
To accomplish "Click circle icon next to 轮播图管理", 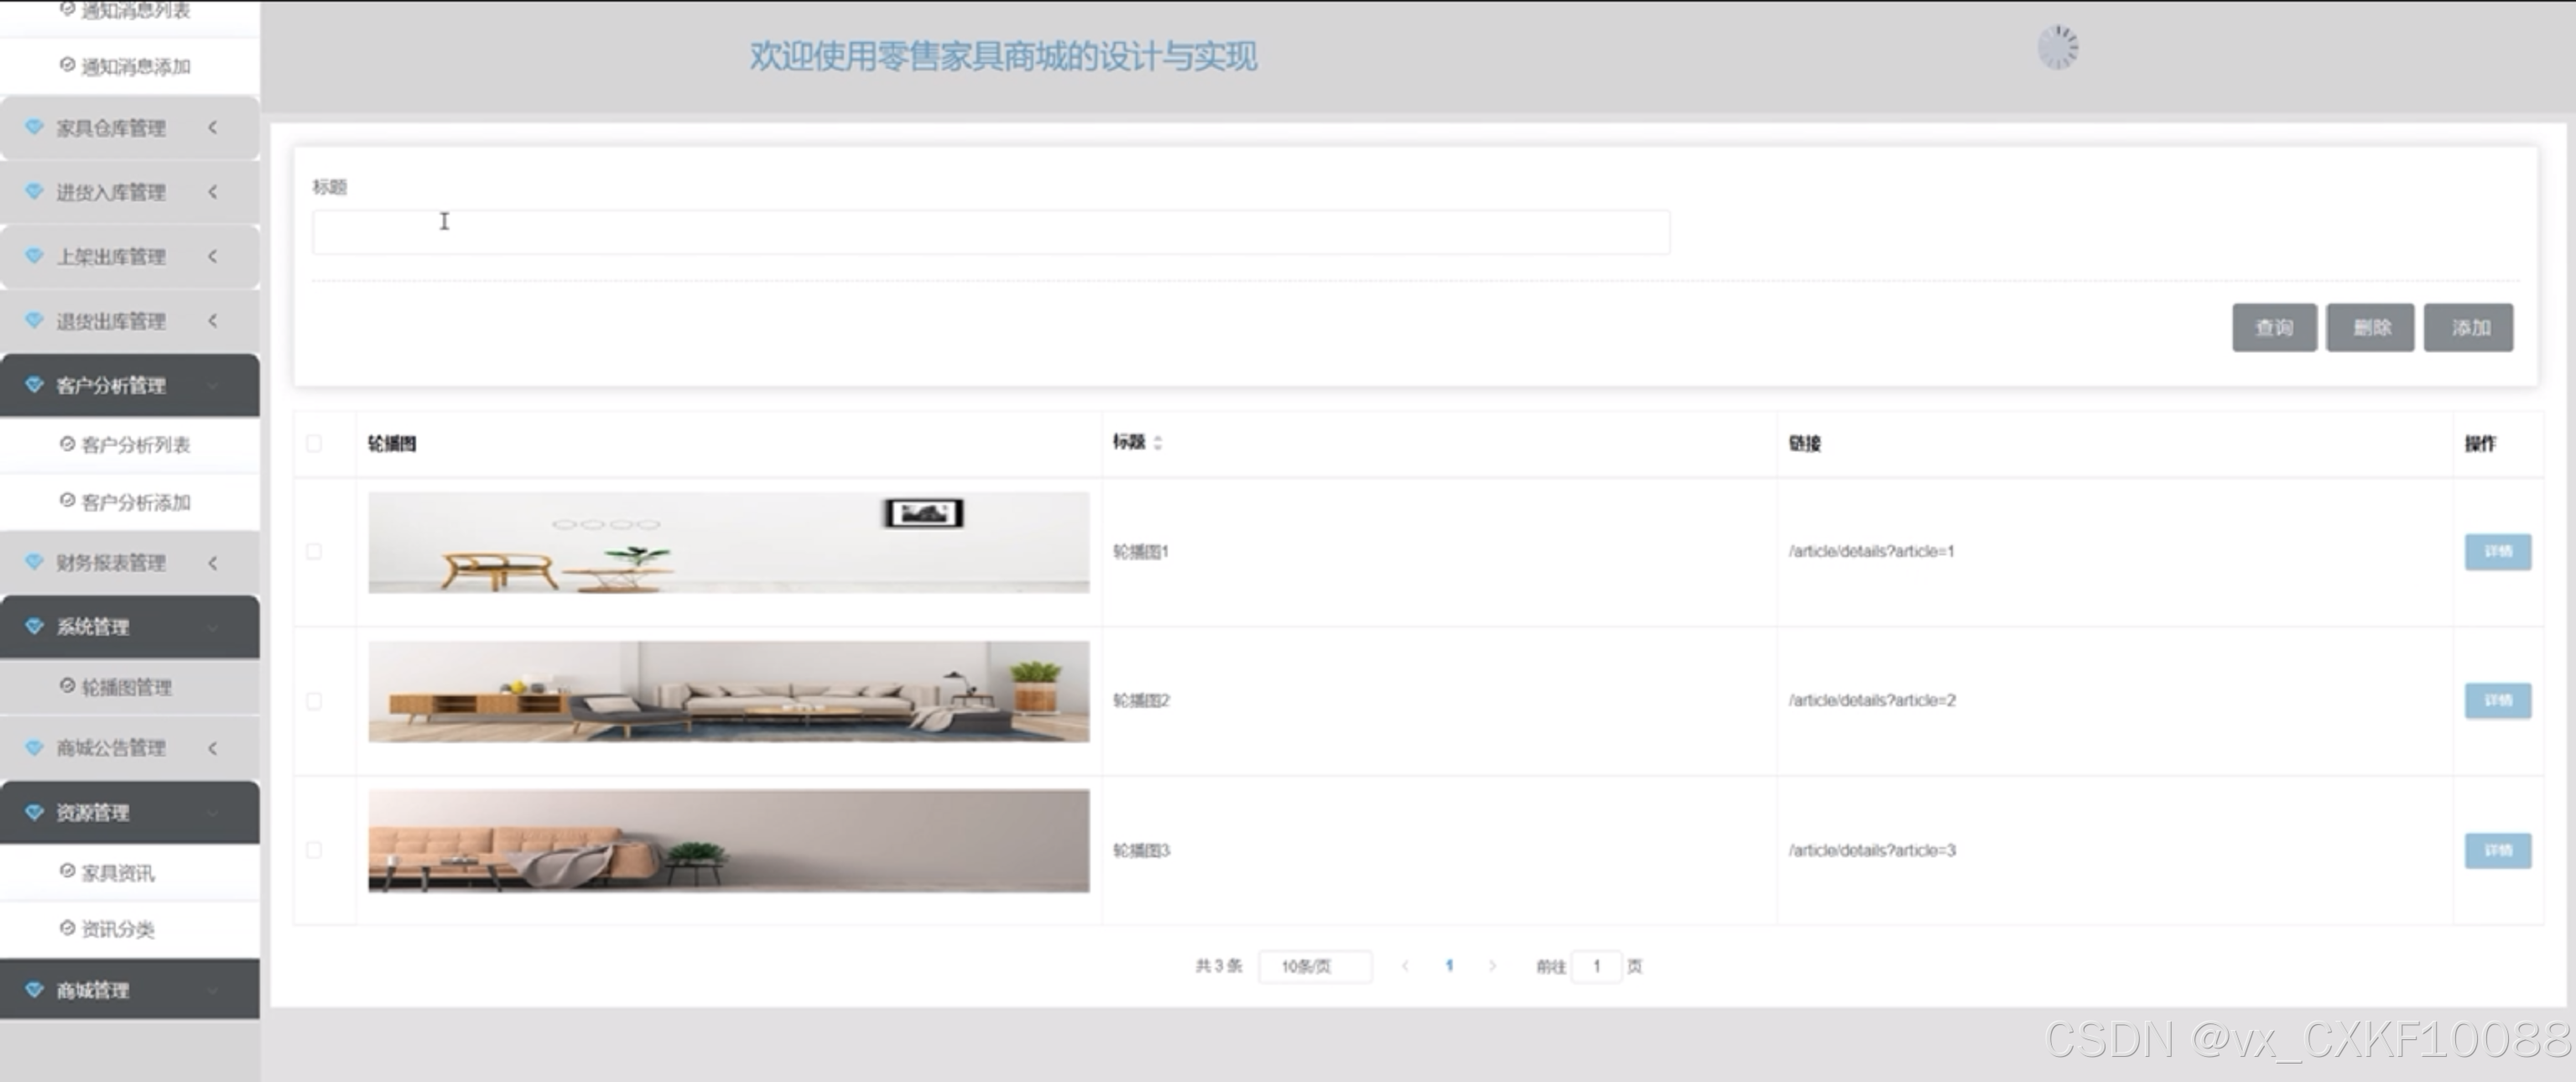I will (x=67, y=686).
